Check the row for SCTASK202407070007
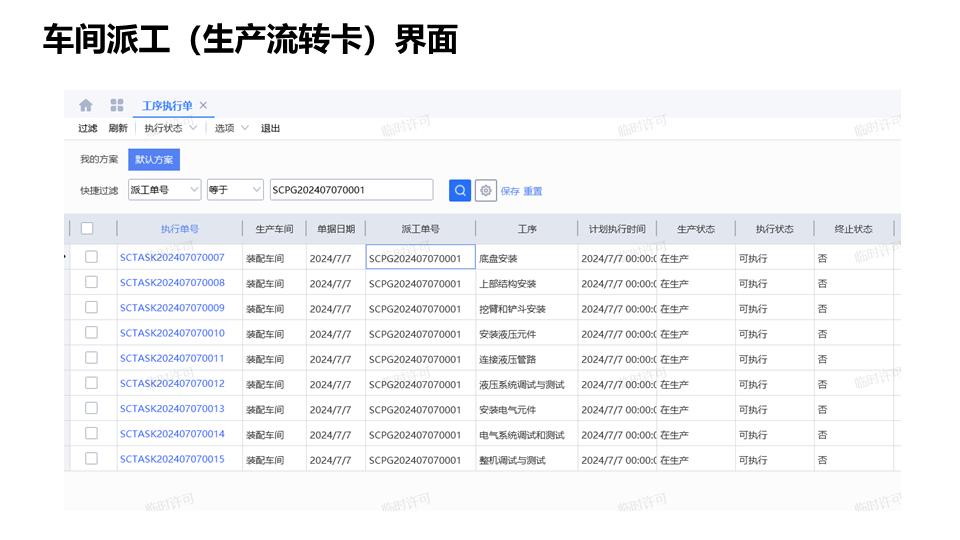The height and width of the screenshot is (540, 960). tap(91, 257)
